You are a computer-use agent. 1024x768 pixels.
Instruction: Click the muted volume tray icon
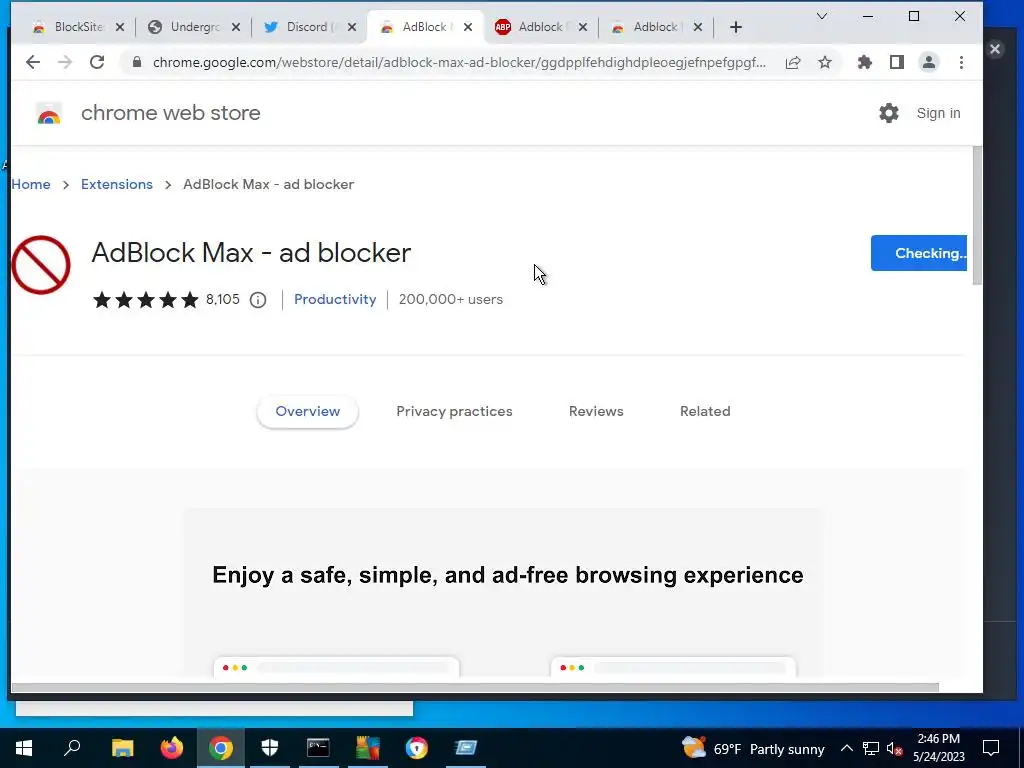point(895,748)
